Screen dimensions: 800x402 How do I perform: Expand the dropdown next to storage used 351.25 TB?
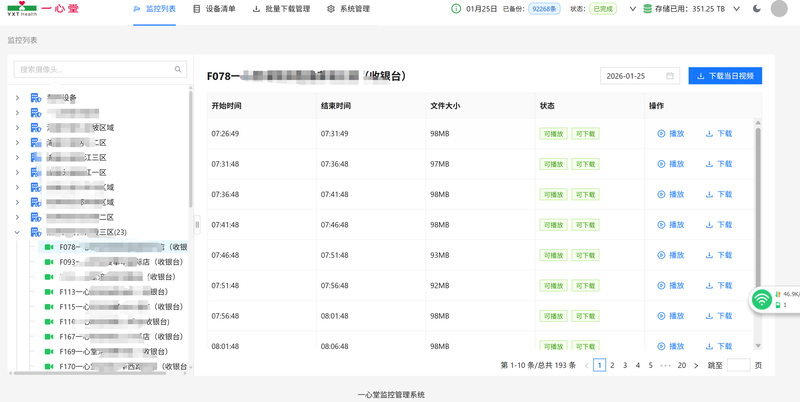coord(736,9)
